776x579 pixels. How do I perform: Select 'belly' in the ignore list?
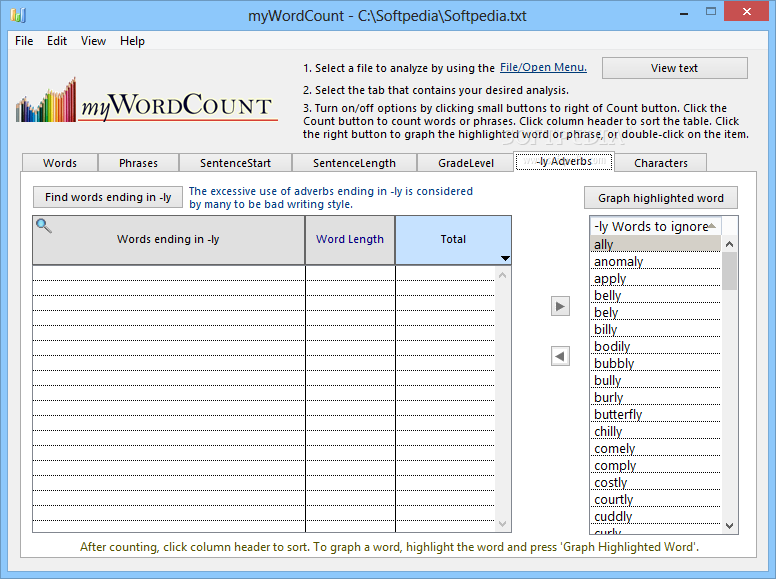point(655,295)
